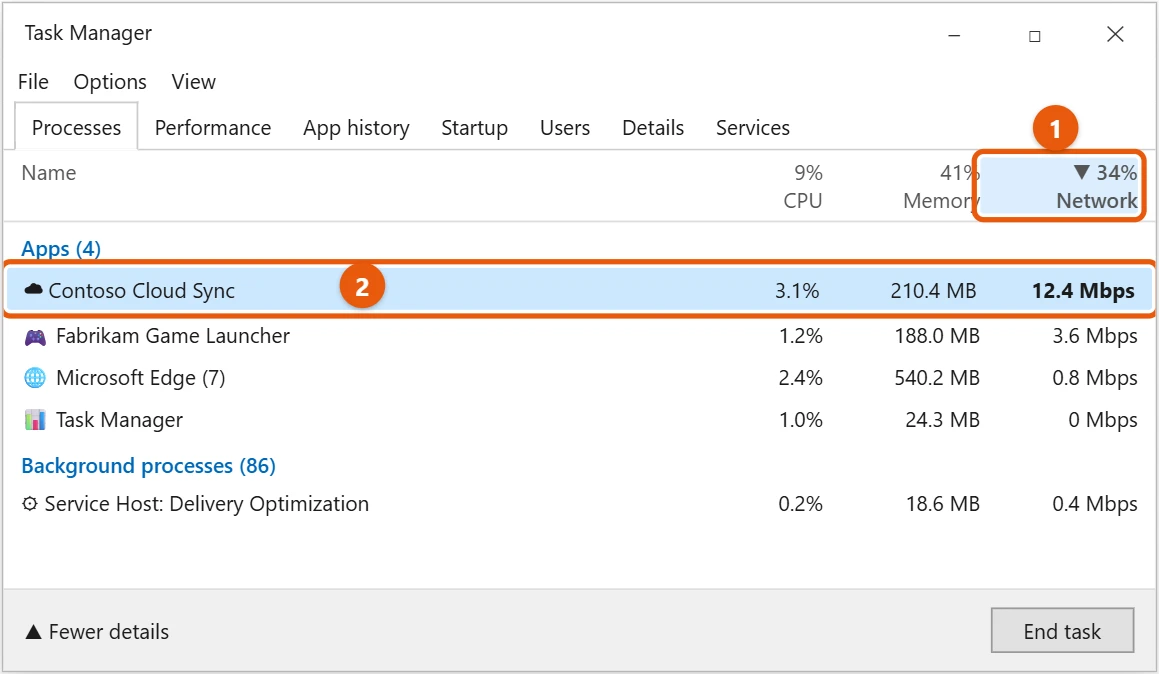Screen dimensions: 1159x674
Task: Click the 188.0 MB memory value
Action: pyautogui.click(x=937, y=336)
